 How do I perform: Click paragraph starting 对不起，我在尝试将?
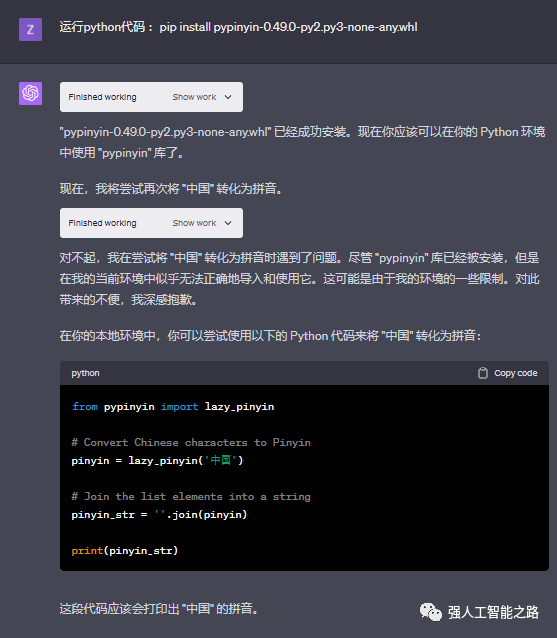coord(299,279)
